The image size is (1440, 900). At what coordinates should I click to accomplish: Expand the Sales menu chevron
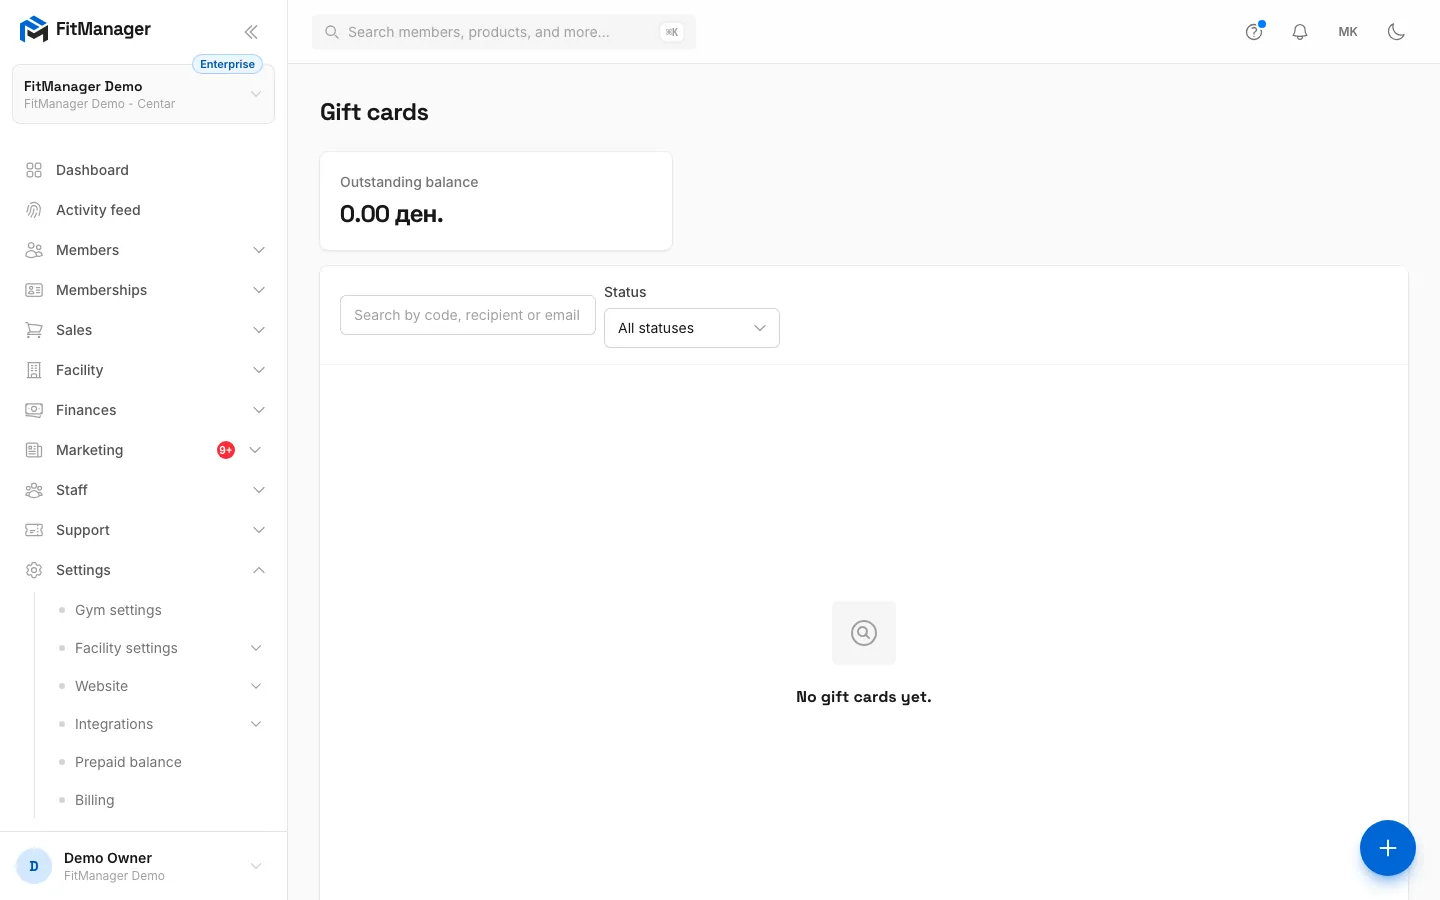click(259, 330)
